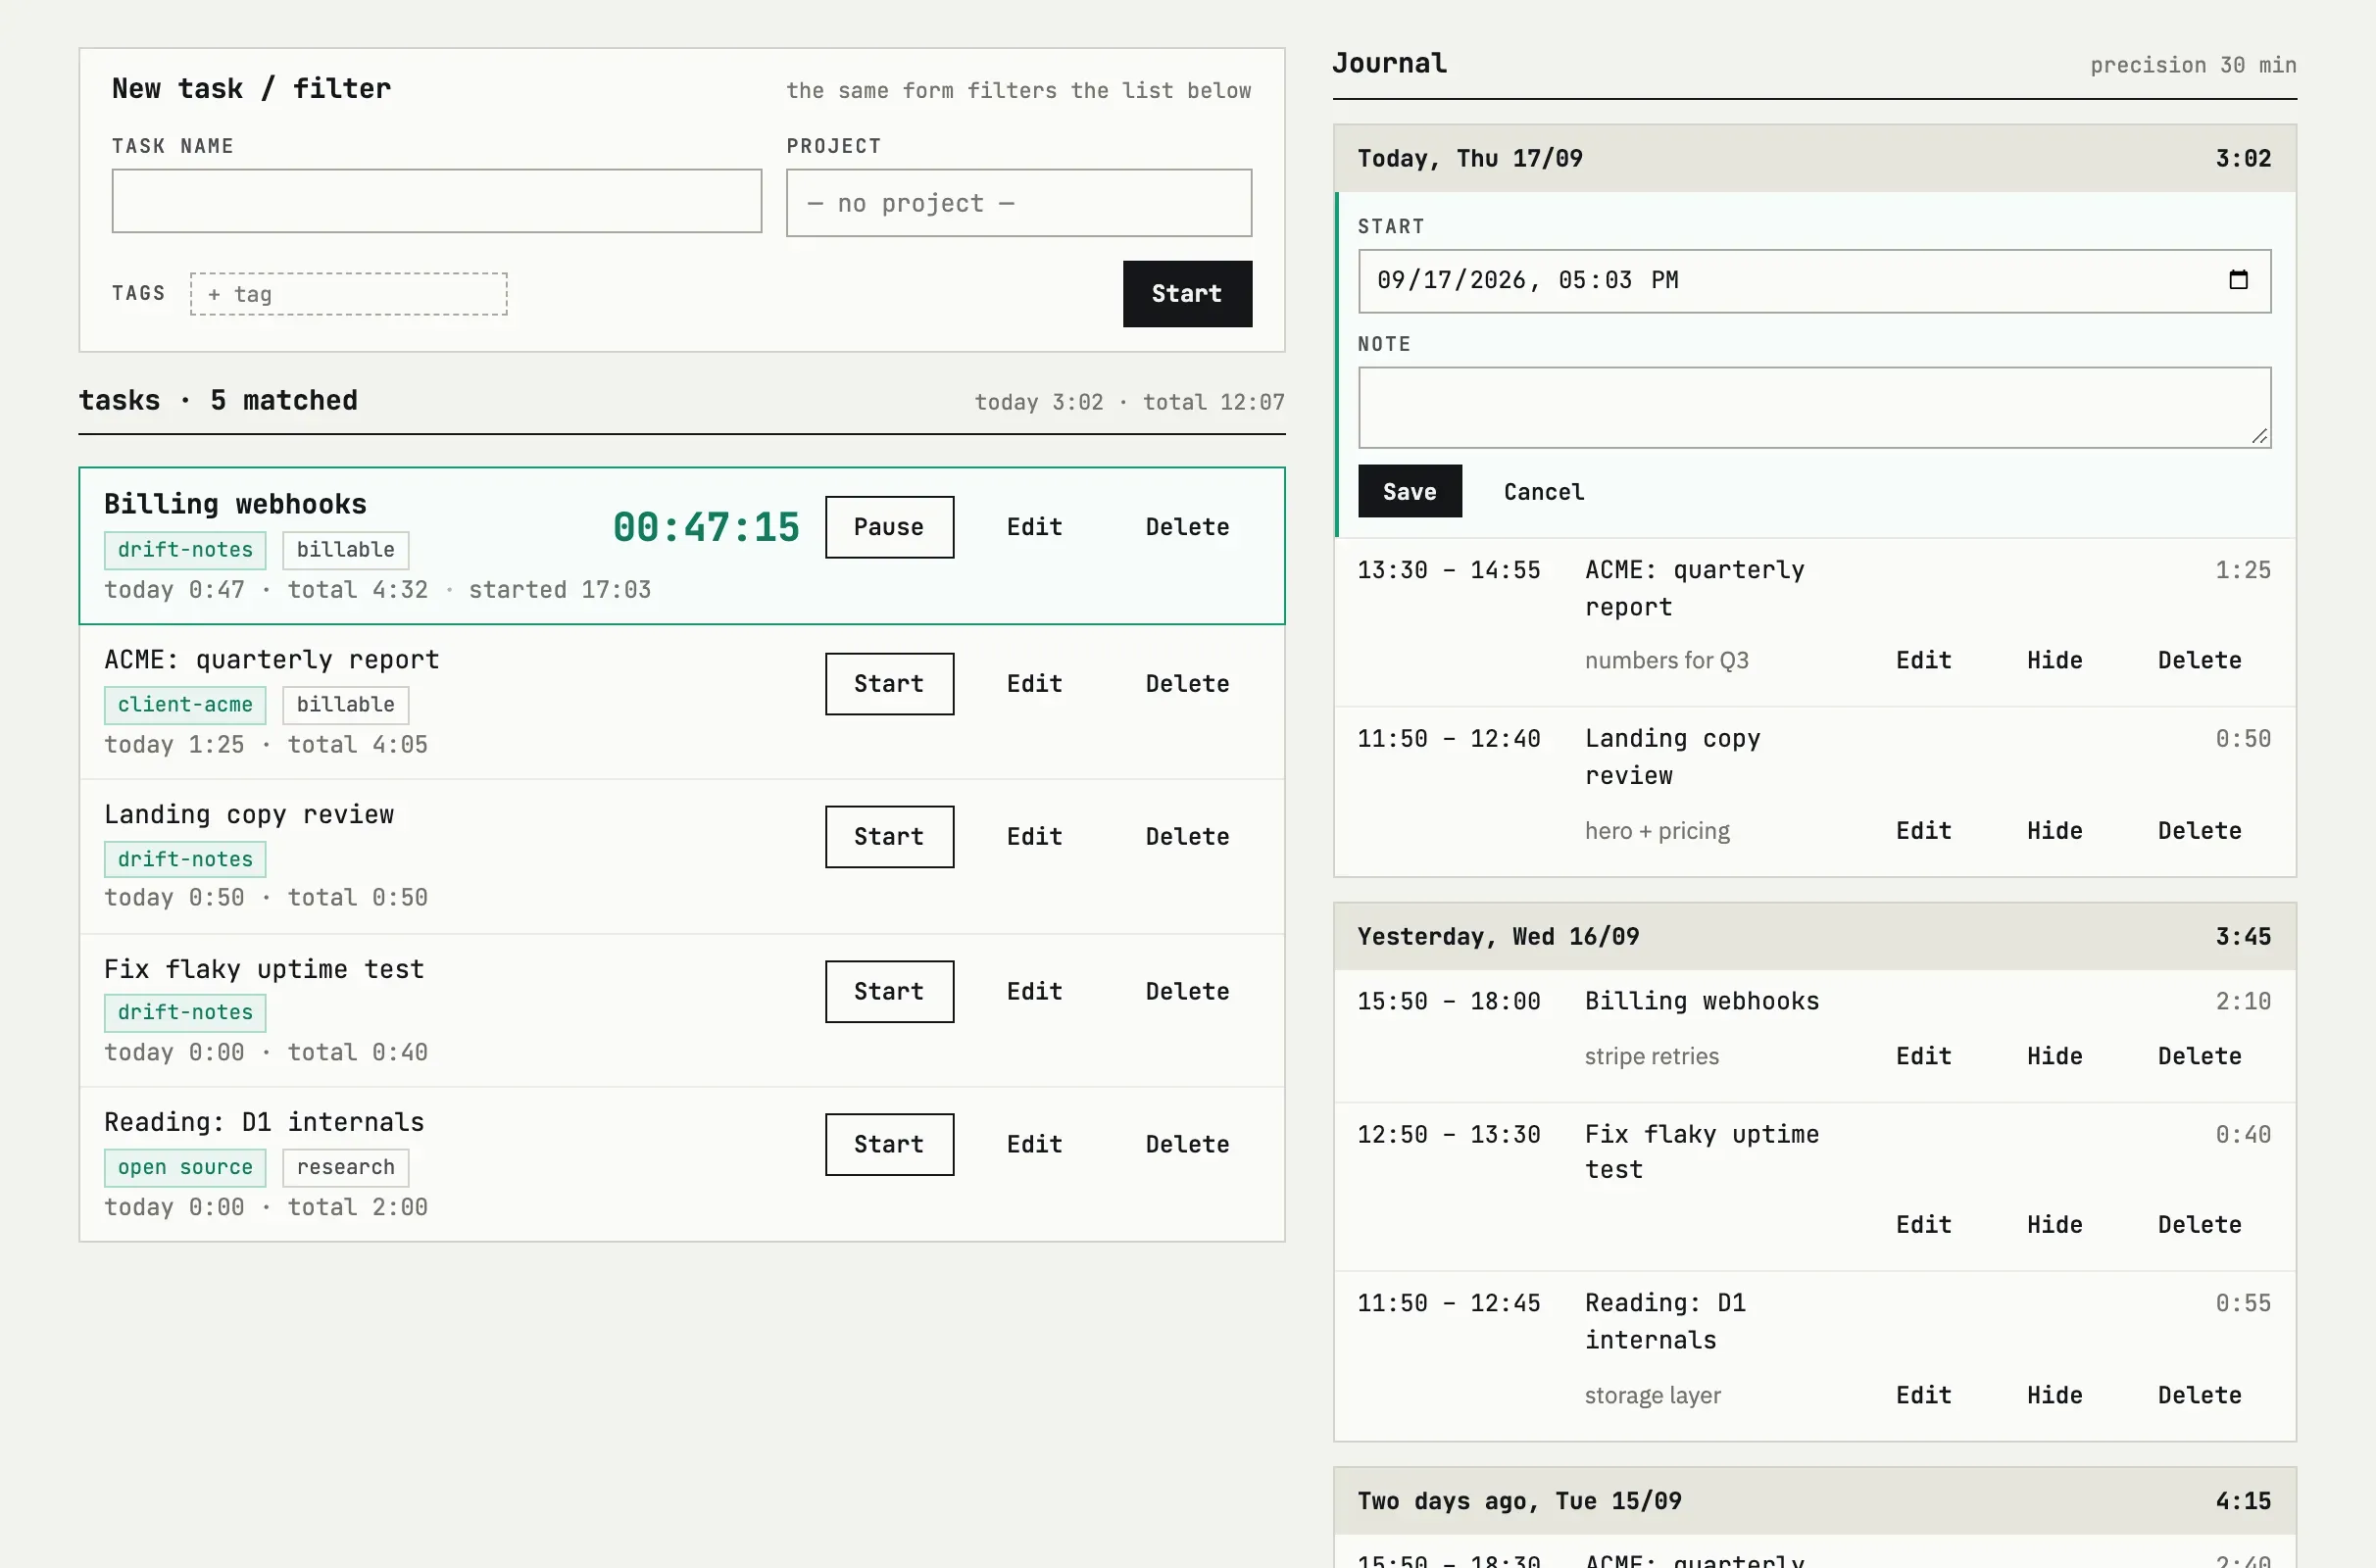Start the Fix flaky uptime test task
The height and width of the screenshot is (1568, 2376).
tap(888, 992)
